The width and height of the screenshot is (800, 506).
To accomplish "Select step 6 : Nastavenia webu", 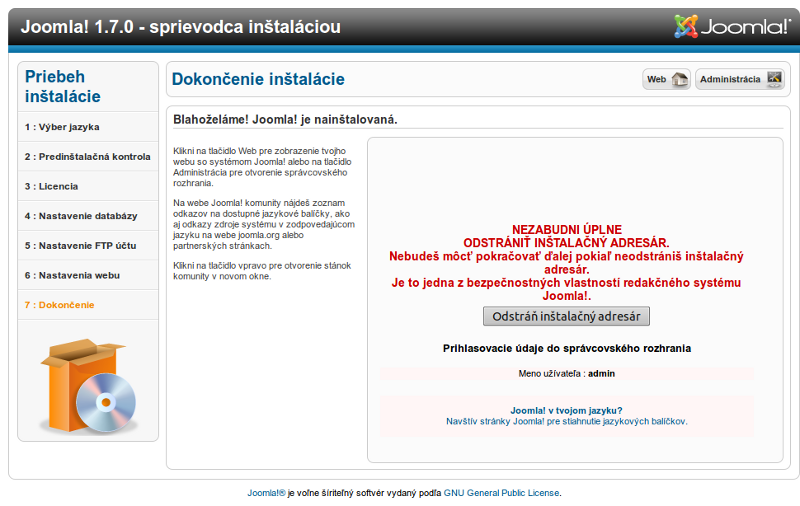I will click(88, 275).
